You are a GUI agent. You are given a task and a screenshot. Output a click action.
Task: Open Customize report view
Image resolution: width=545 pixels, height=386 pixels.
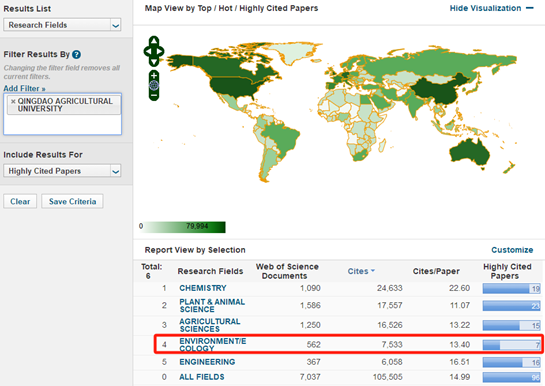pyautogui.click(x=512, y=250)
